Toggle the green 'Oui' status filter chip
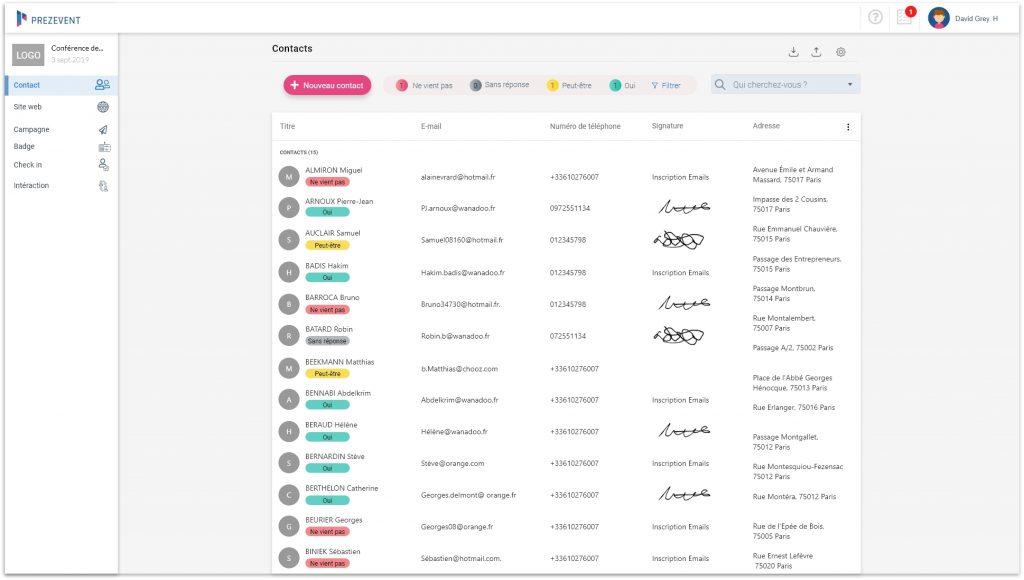The height and width of the screenshot is (580, 1024). pos(622,86)
